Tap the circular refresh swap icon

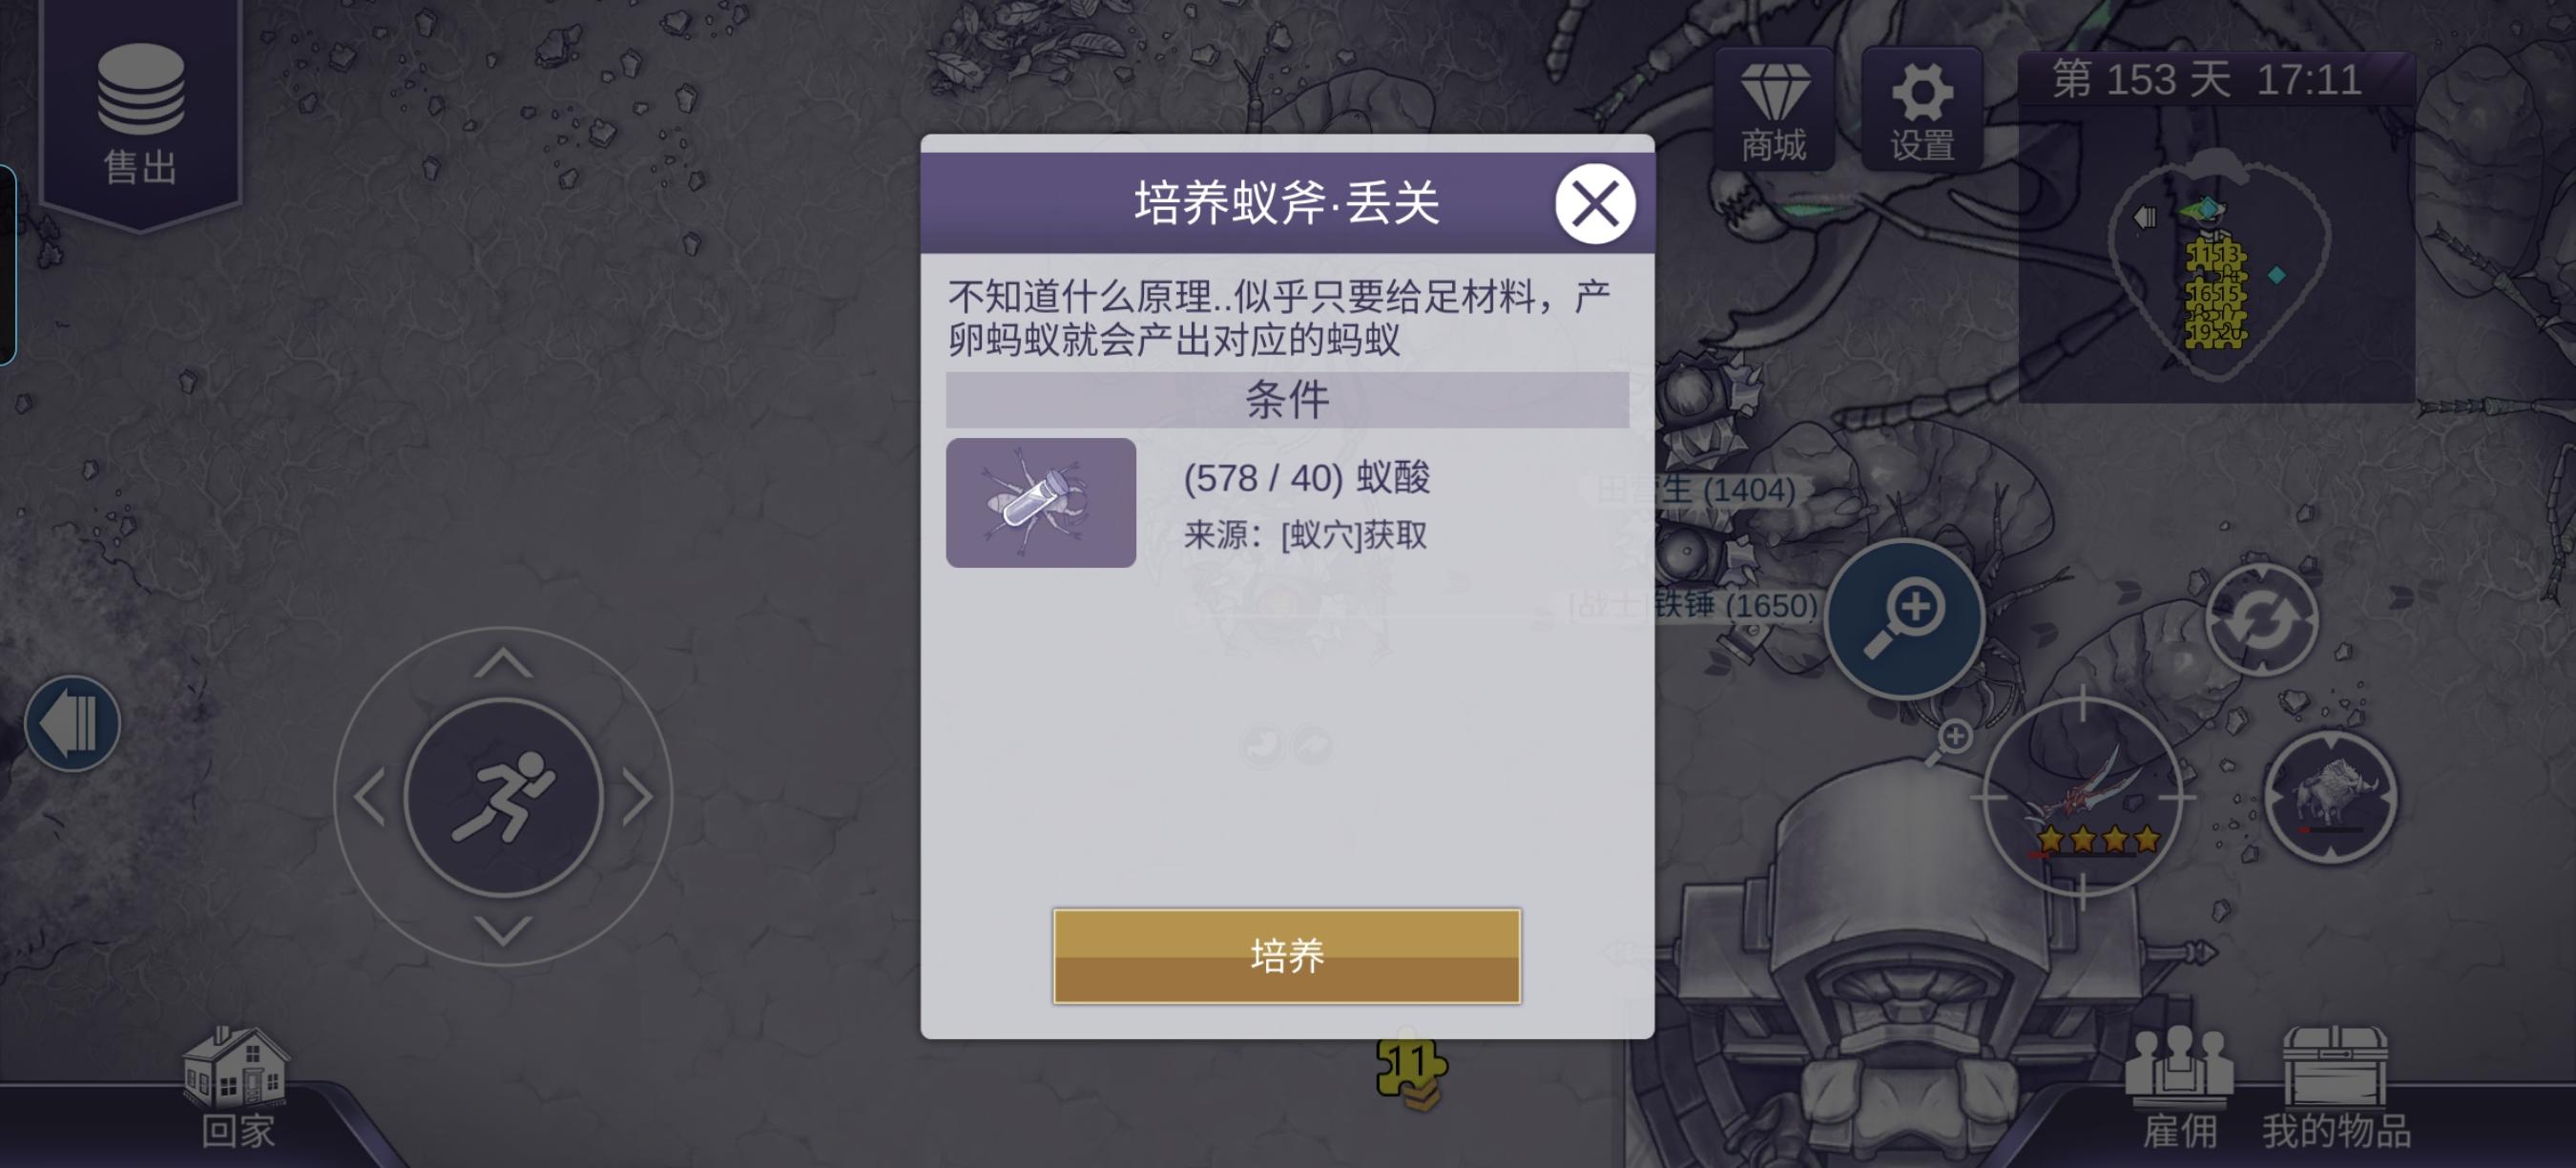pyautogui.click(x=2261, y=620)
